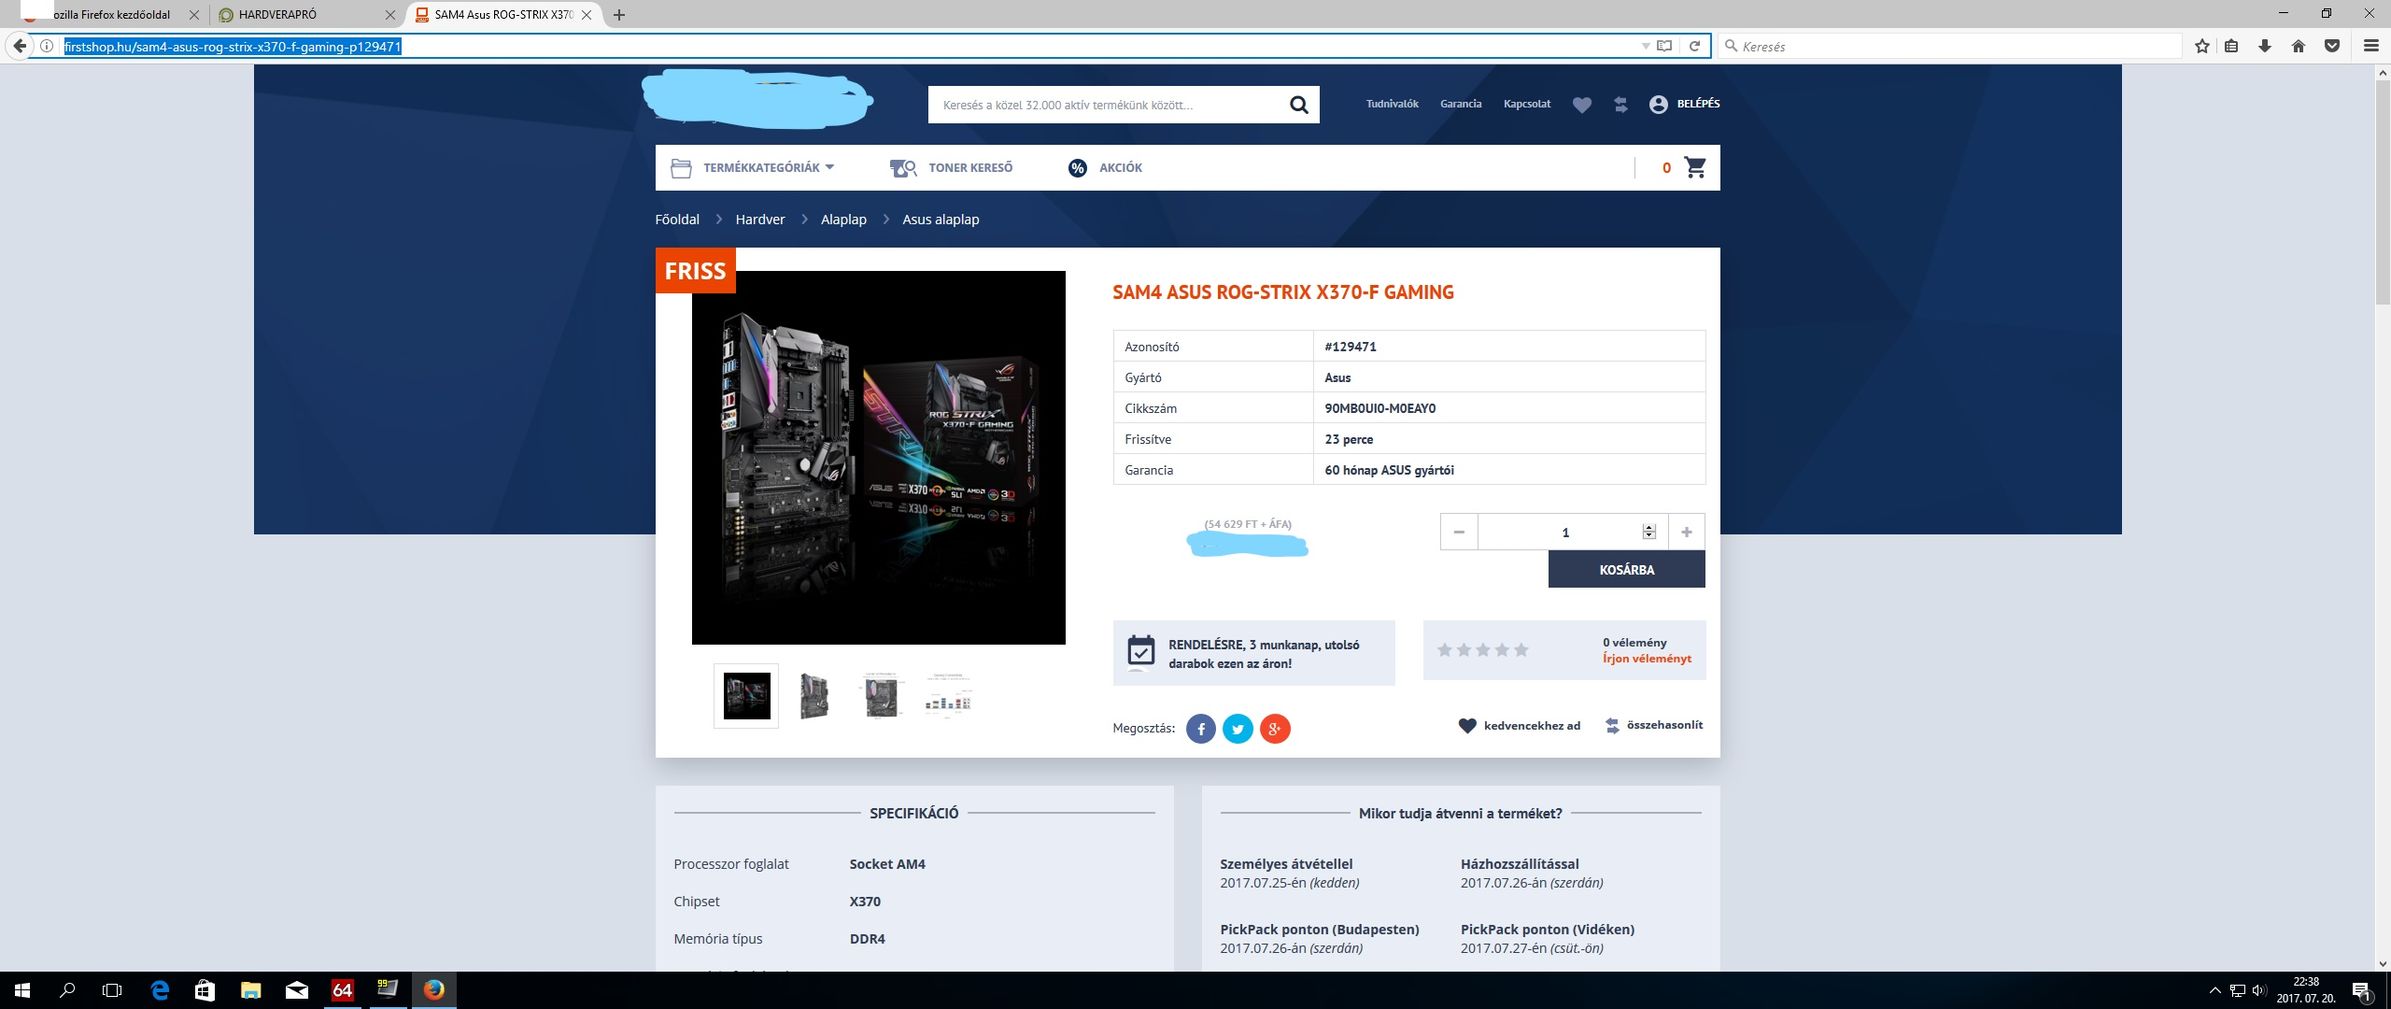This screenshot has width=2391, height=1009.
Task: Open the Toner kereső menu item
Action: [x=970, y=168]
